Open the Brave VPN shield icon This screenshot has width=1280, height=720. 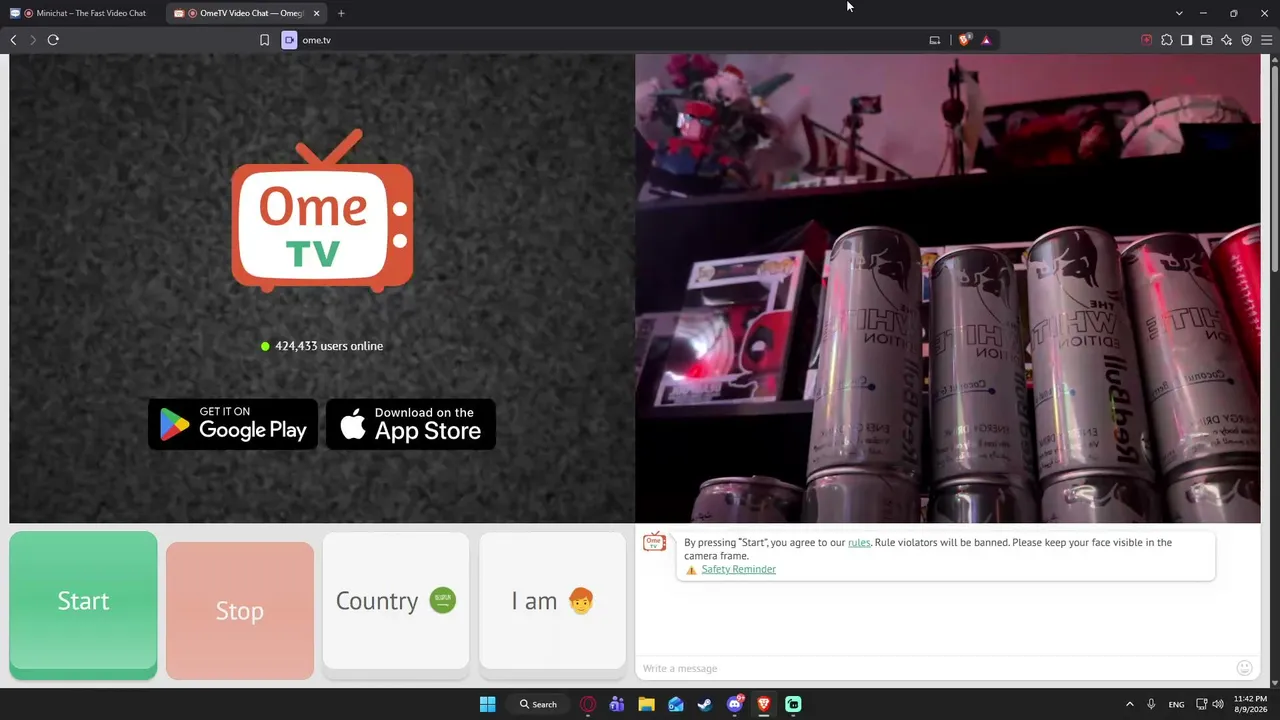click(x=1246, y=40)
